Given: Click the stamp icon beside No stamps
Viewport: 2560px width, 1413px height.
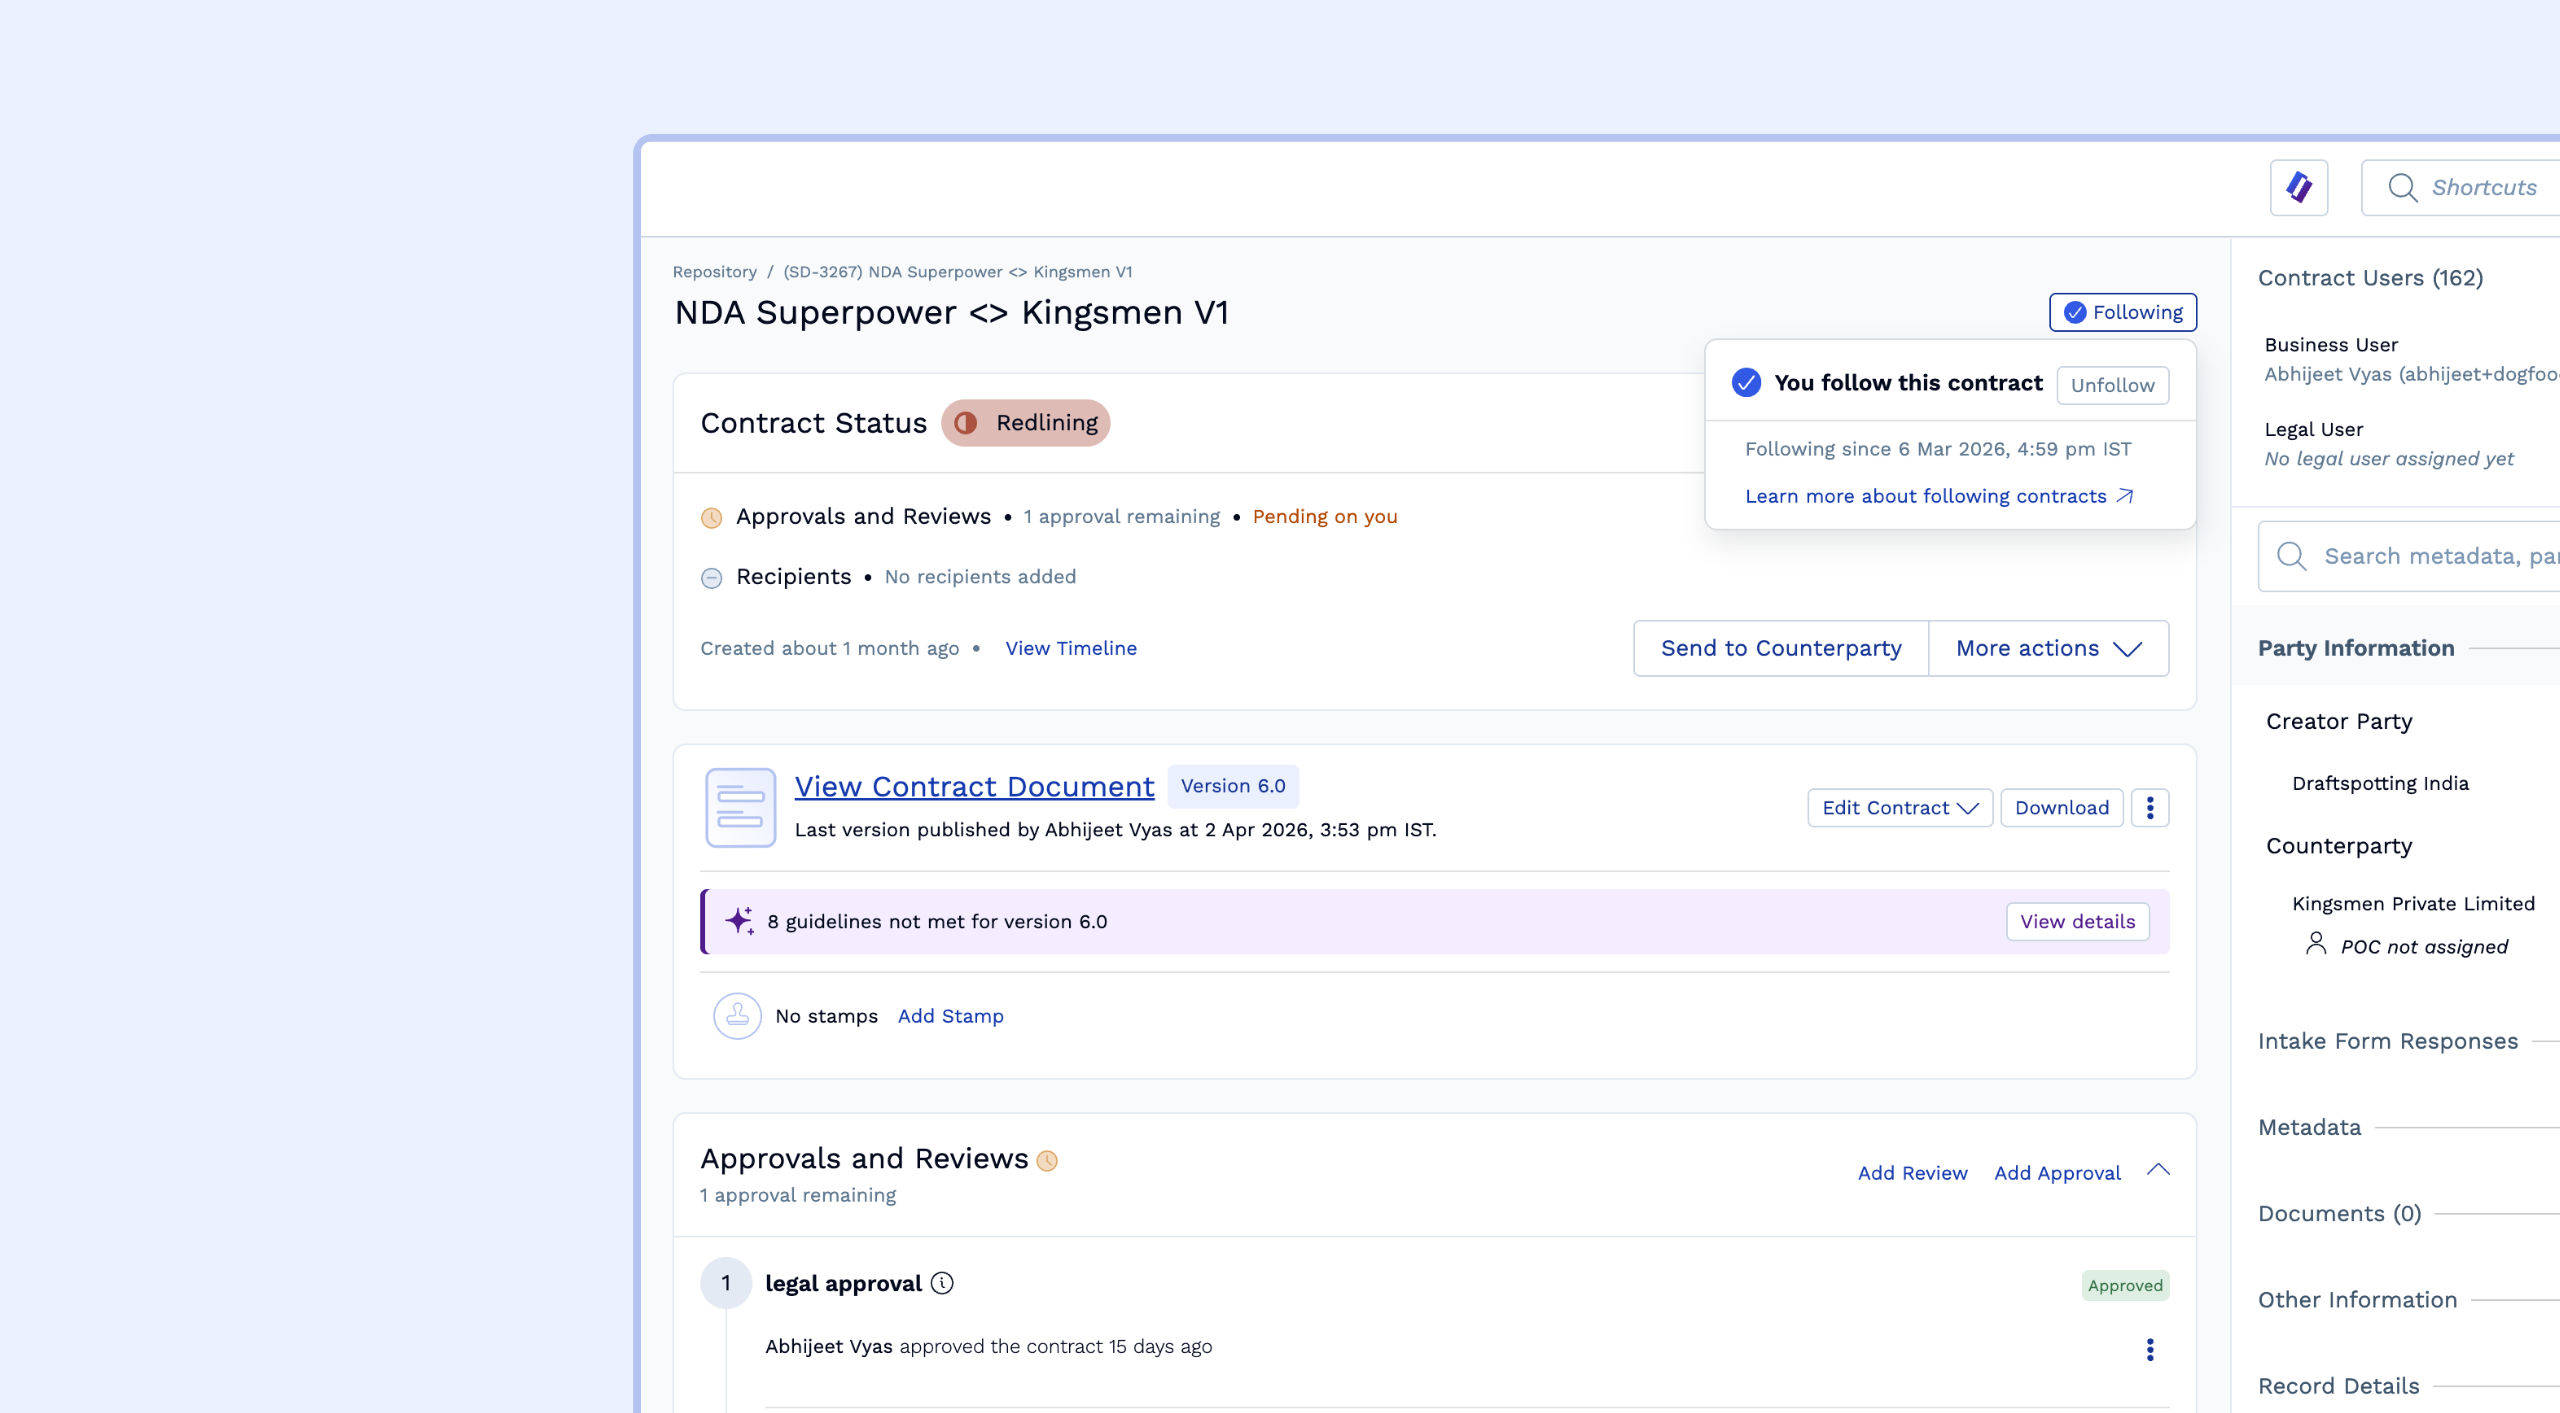Looking at the screenshot, I should tap(737, 1016).
